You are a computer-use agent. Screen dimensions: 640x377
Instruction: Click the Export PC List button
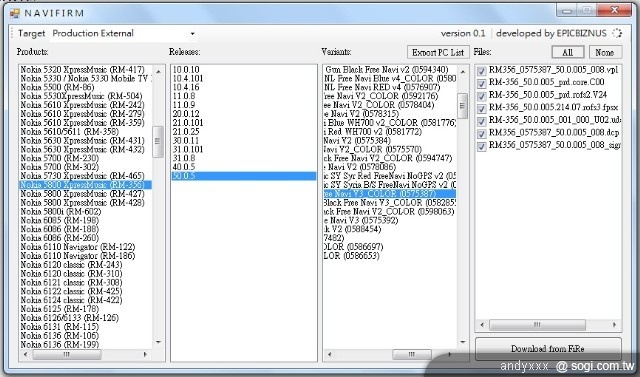tap(438, 52)
